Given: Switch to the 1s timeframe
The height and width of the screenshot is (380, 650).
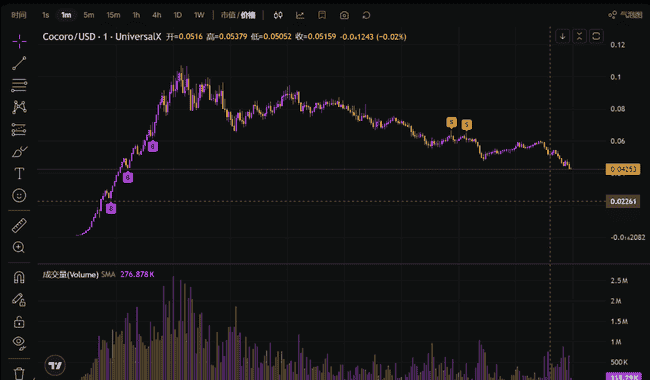Looking at the screenshot, I should pyautogui.click(x=46, y=15).
